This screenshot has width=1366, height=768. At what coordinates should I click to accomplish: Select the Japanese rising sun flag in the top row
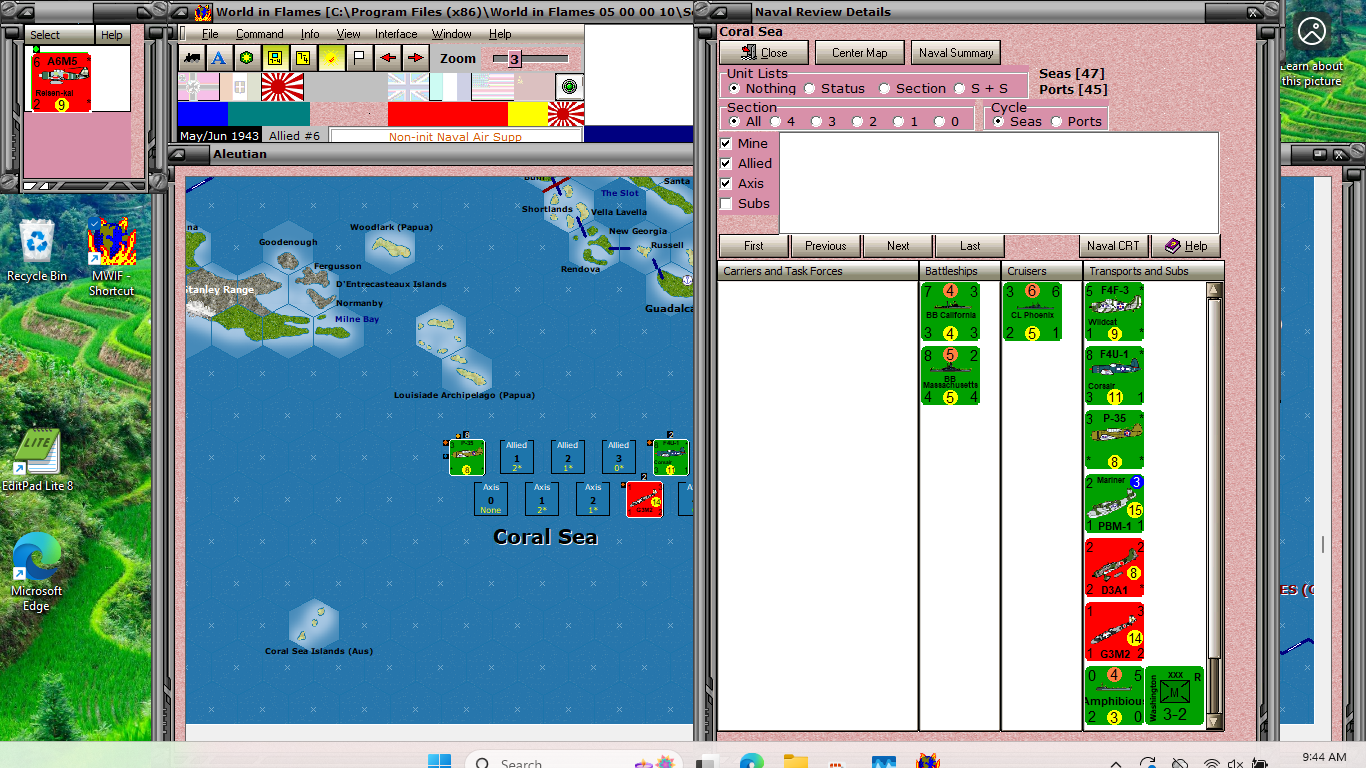282,87
